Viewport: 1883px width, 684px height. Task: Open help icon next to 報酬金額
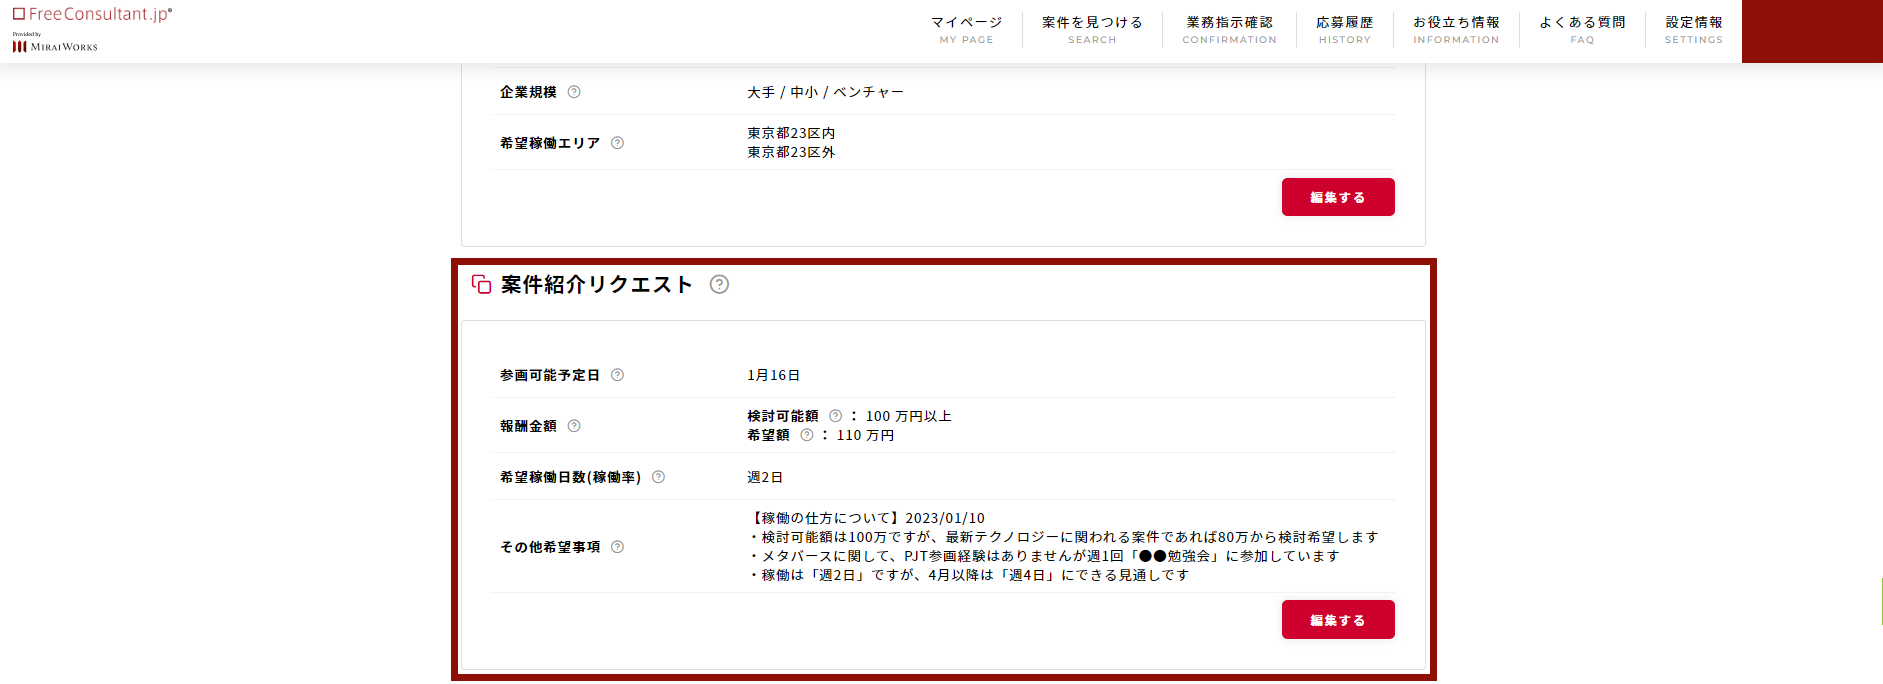574,426
